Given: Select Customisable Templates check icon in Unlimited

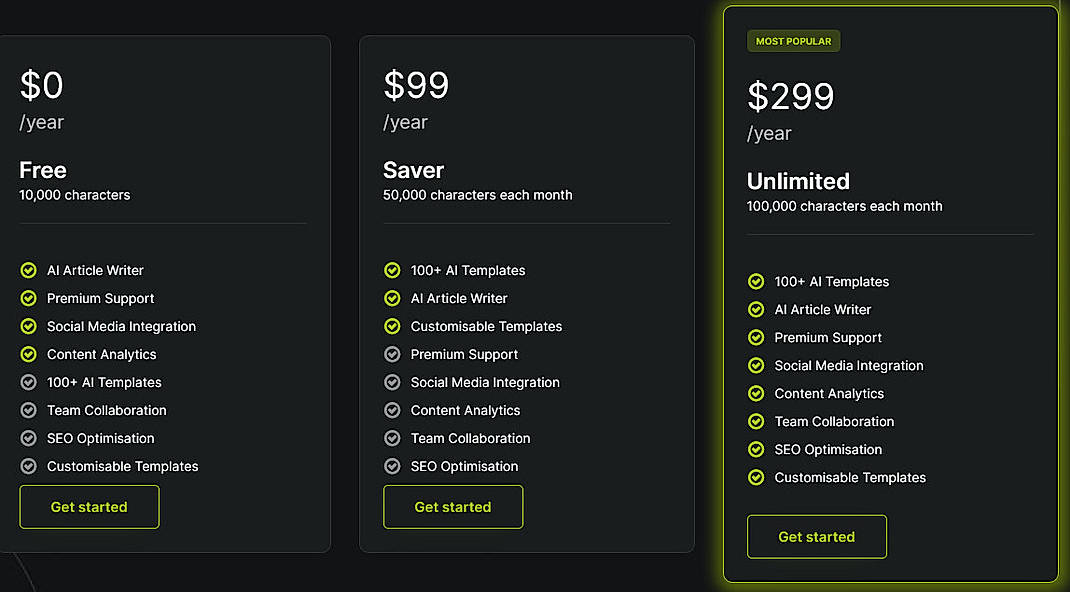Looking at the screenshot, I should coord(756,477).
